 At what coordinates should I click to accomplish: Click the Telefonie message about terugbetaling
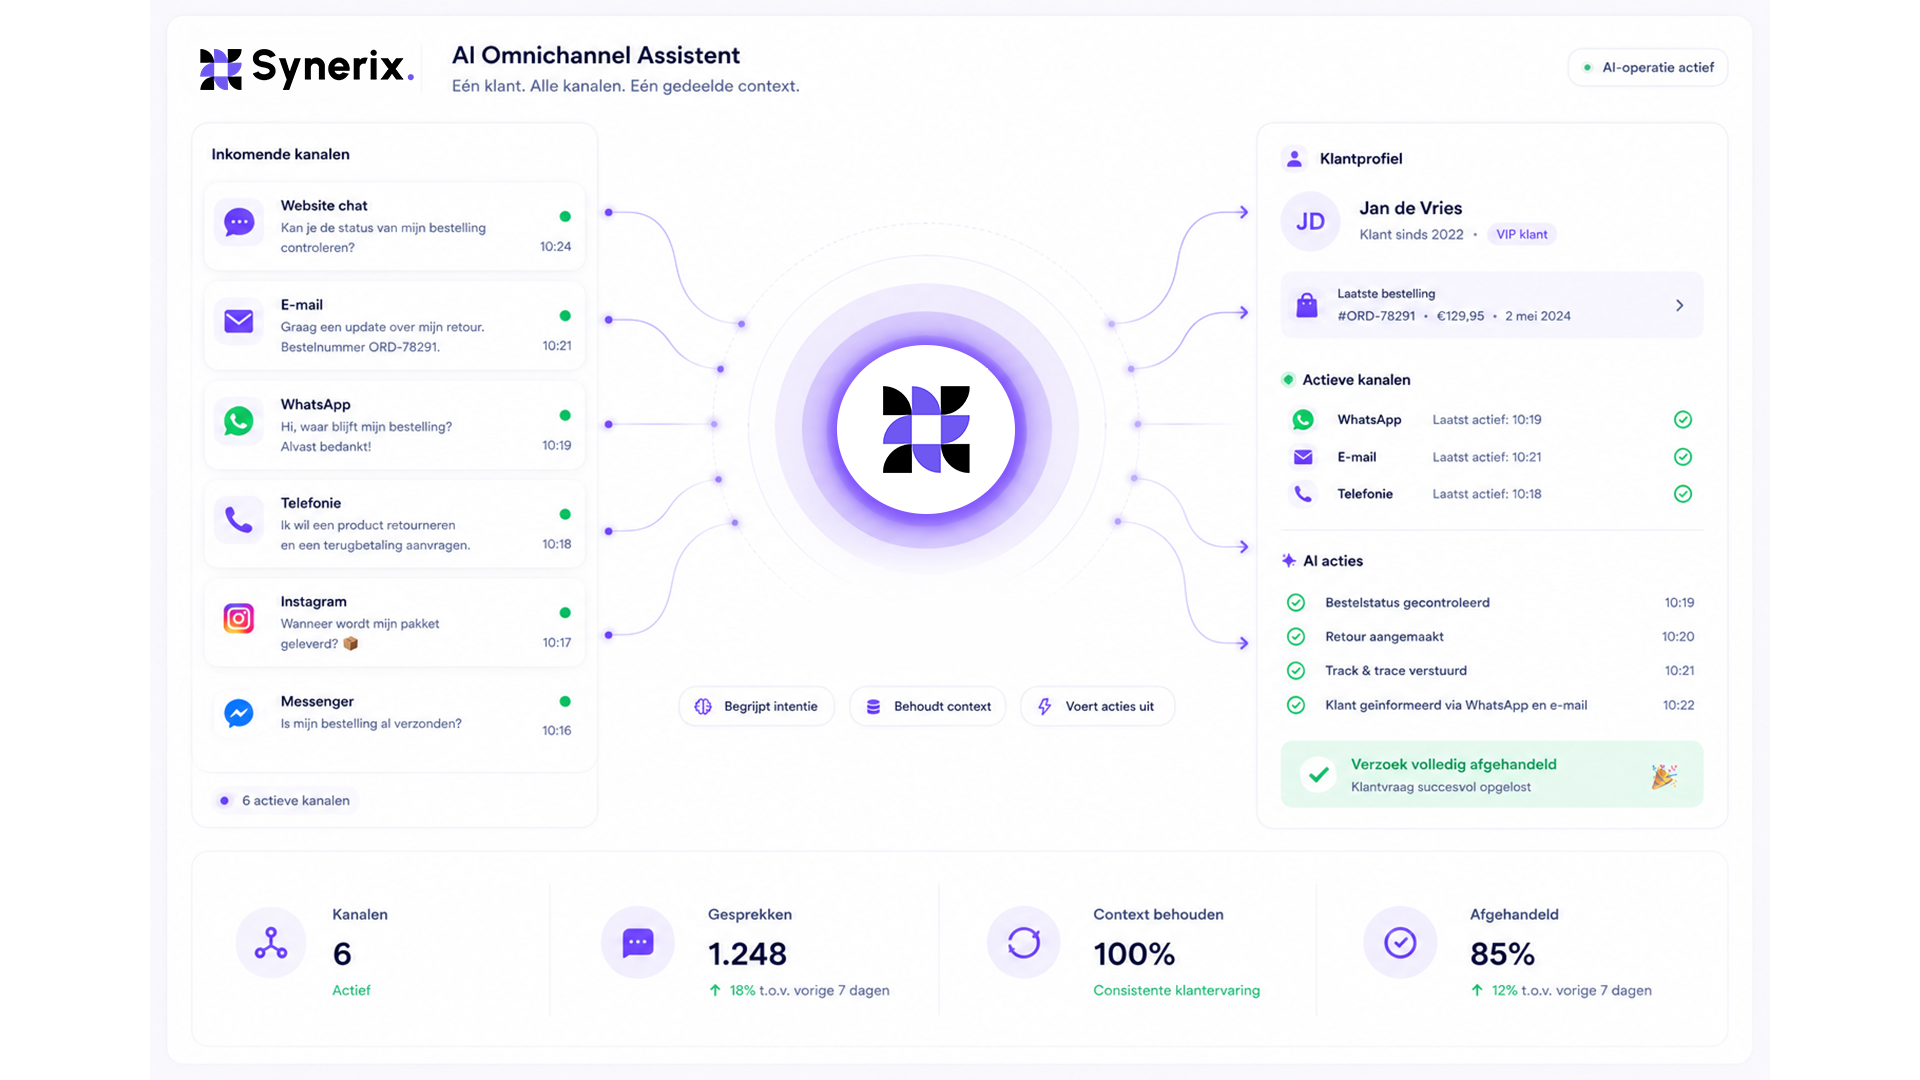[x=375, y=535]
